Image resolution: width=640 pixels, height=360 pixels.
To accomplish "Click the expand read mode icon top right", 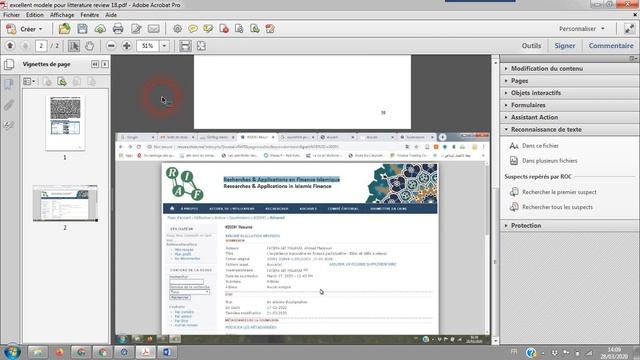I will point(629,29).
